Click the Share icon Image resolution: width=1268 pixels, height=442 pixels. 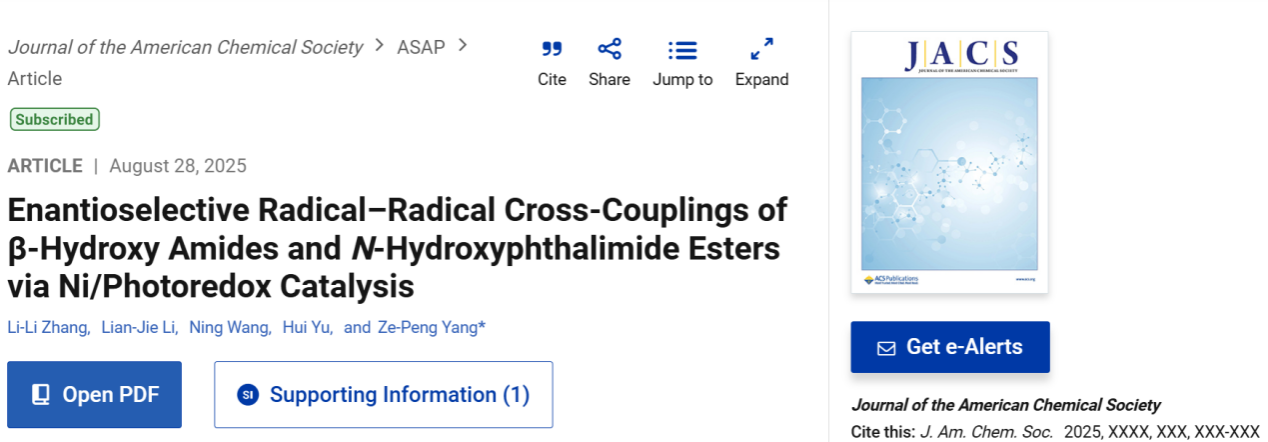(x=609, y=49)
